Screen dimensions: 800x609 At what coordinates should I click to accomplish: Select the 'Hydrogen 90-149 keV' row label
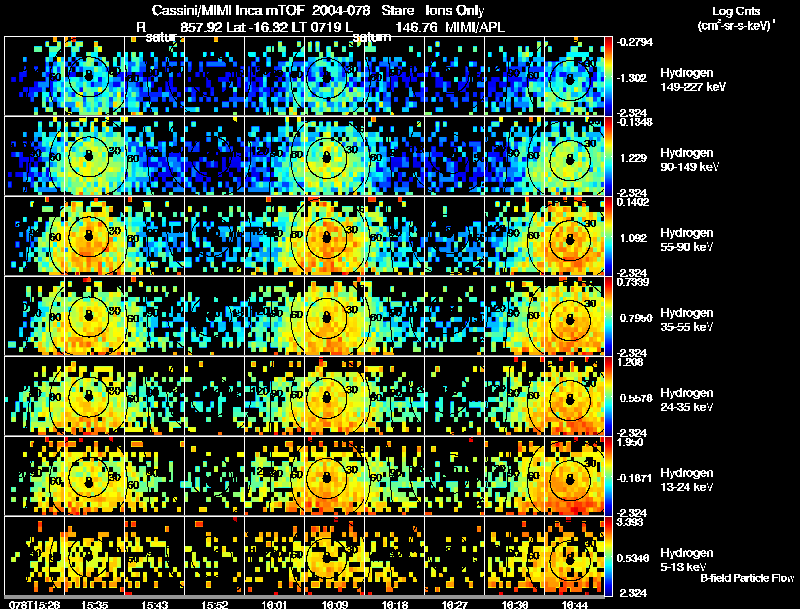pos(689,160)
